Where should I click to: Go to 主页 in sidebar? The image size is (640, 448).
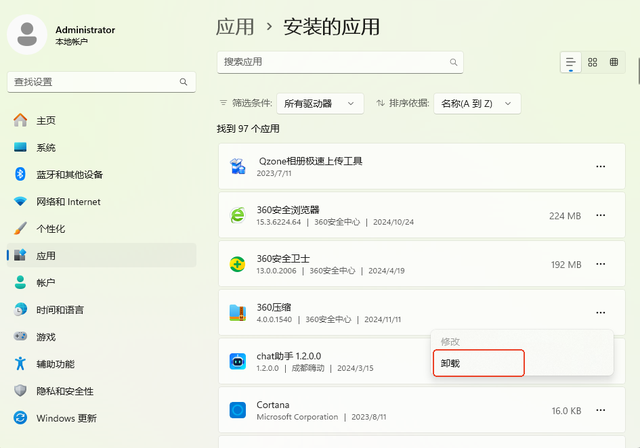(x=102, y=120)
